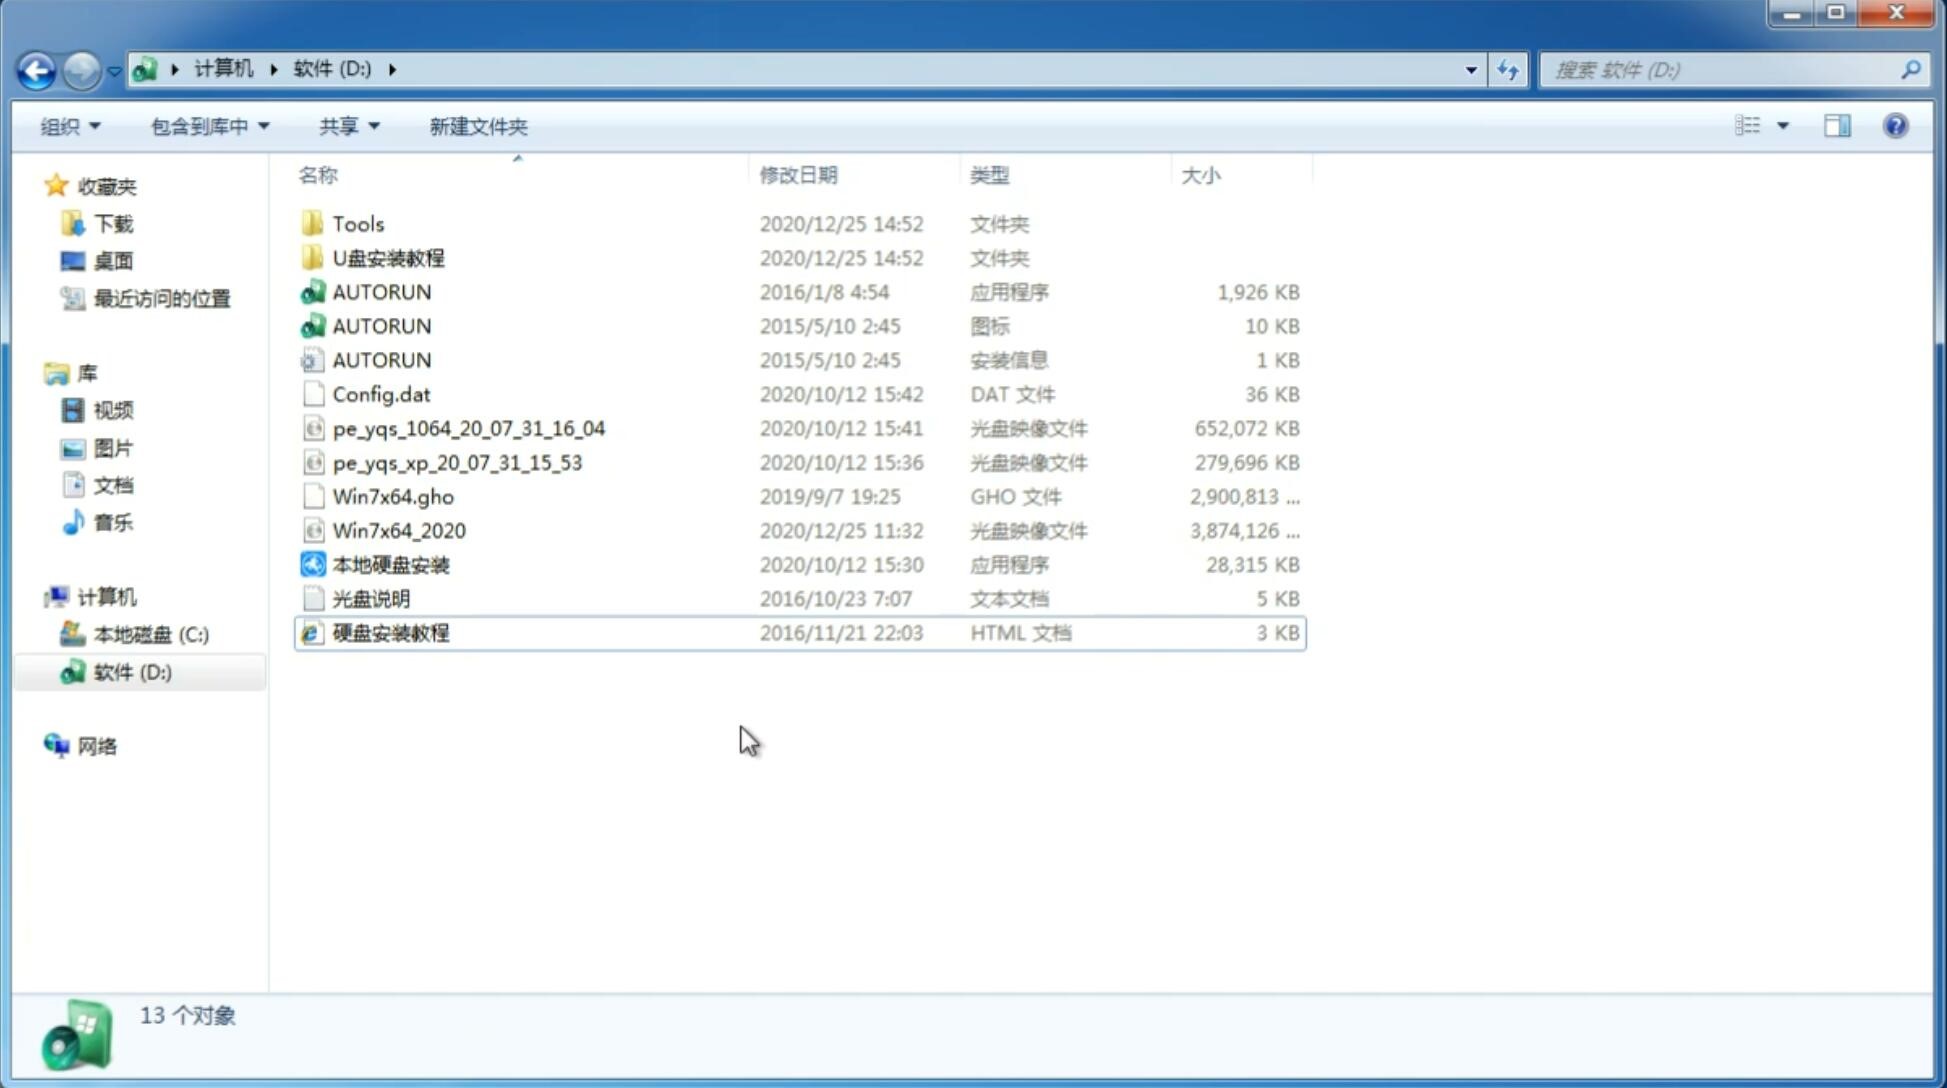Open pe_yqs_1064 disc image file
1947x1088 pixels.
point(468,428)
